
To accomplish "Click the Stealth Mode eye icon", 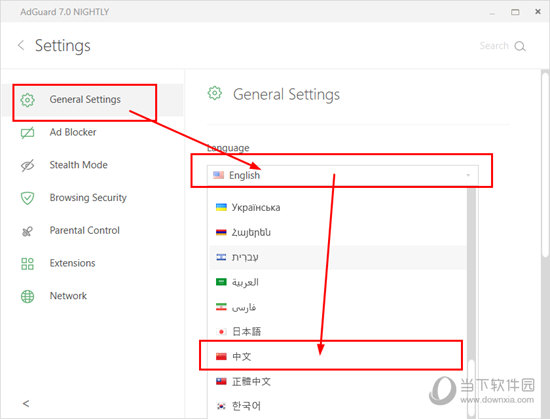I will (x=27, y=165).
